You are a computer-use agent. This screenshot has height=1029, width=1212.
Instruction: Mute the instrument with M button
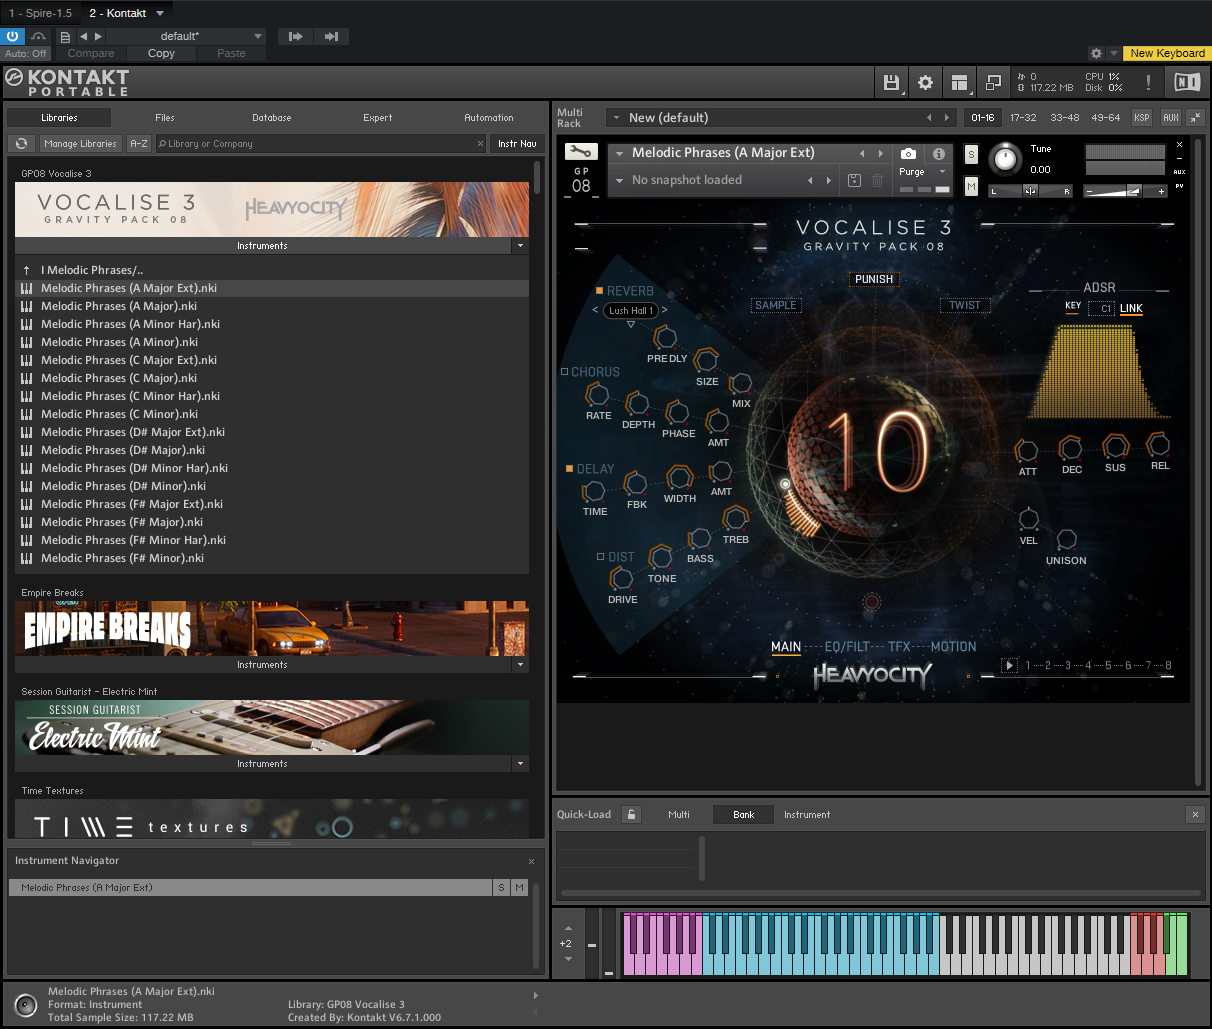tap(971, 186)
